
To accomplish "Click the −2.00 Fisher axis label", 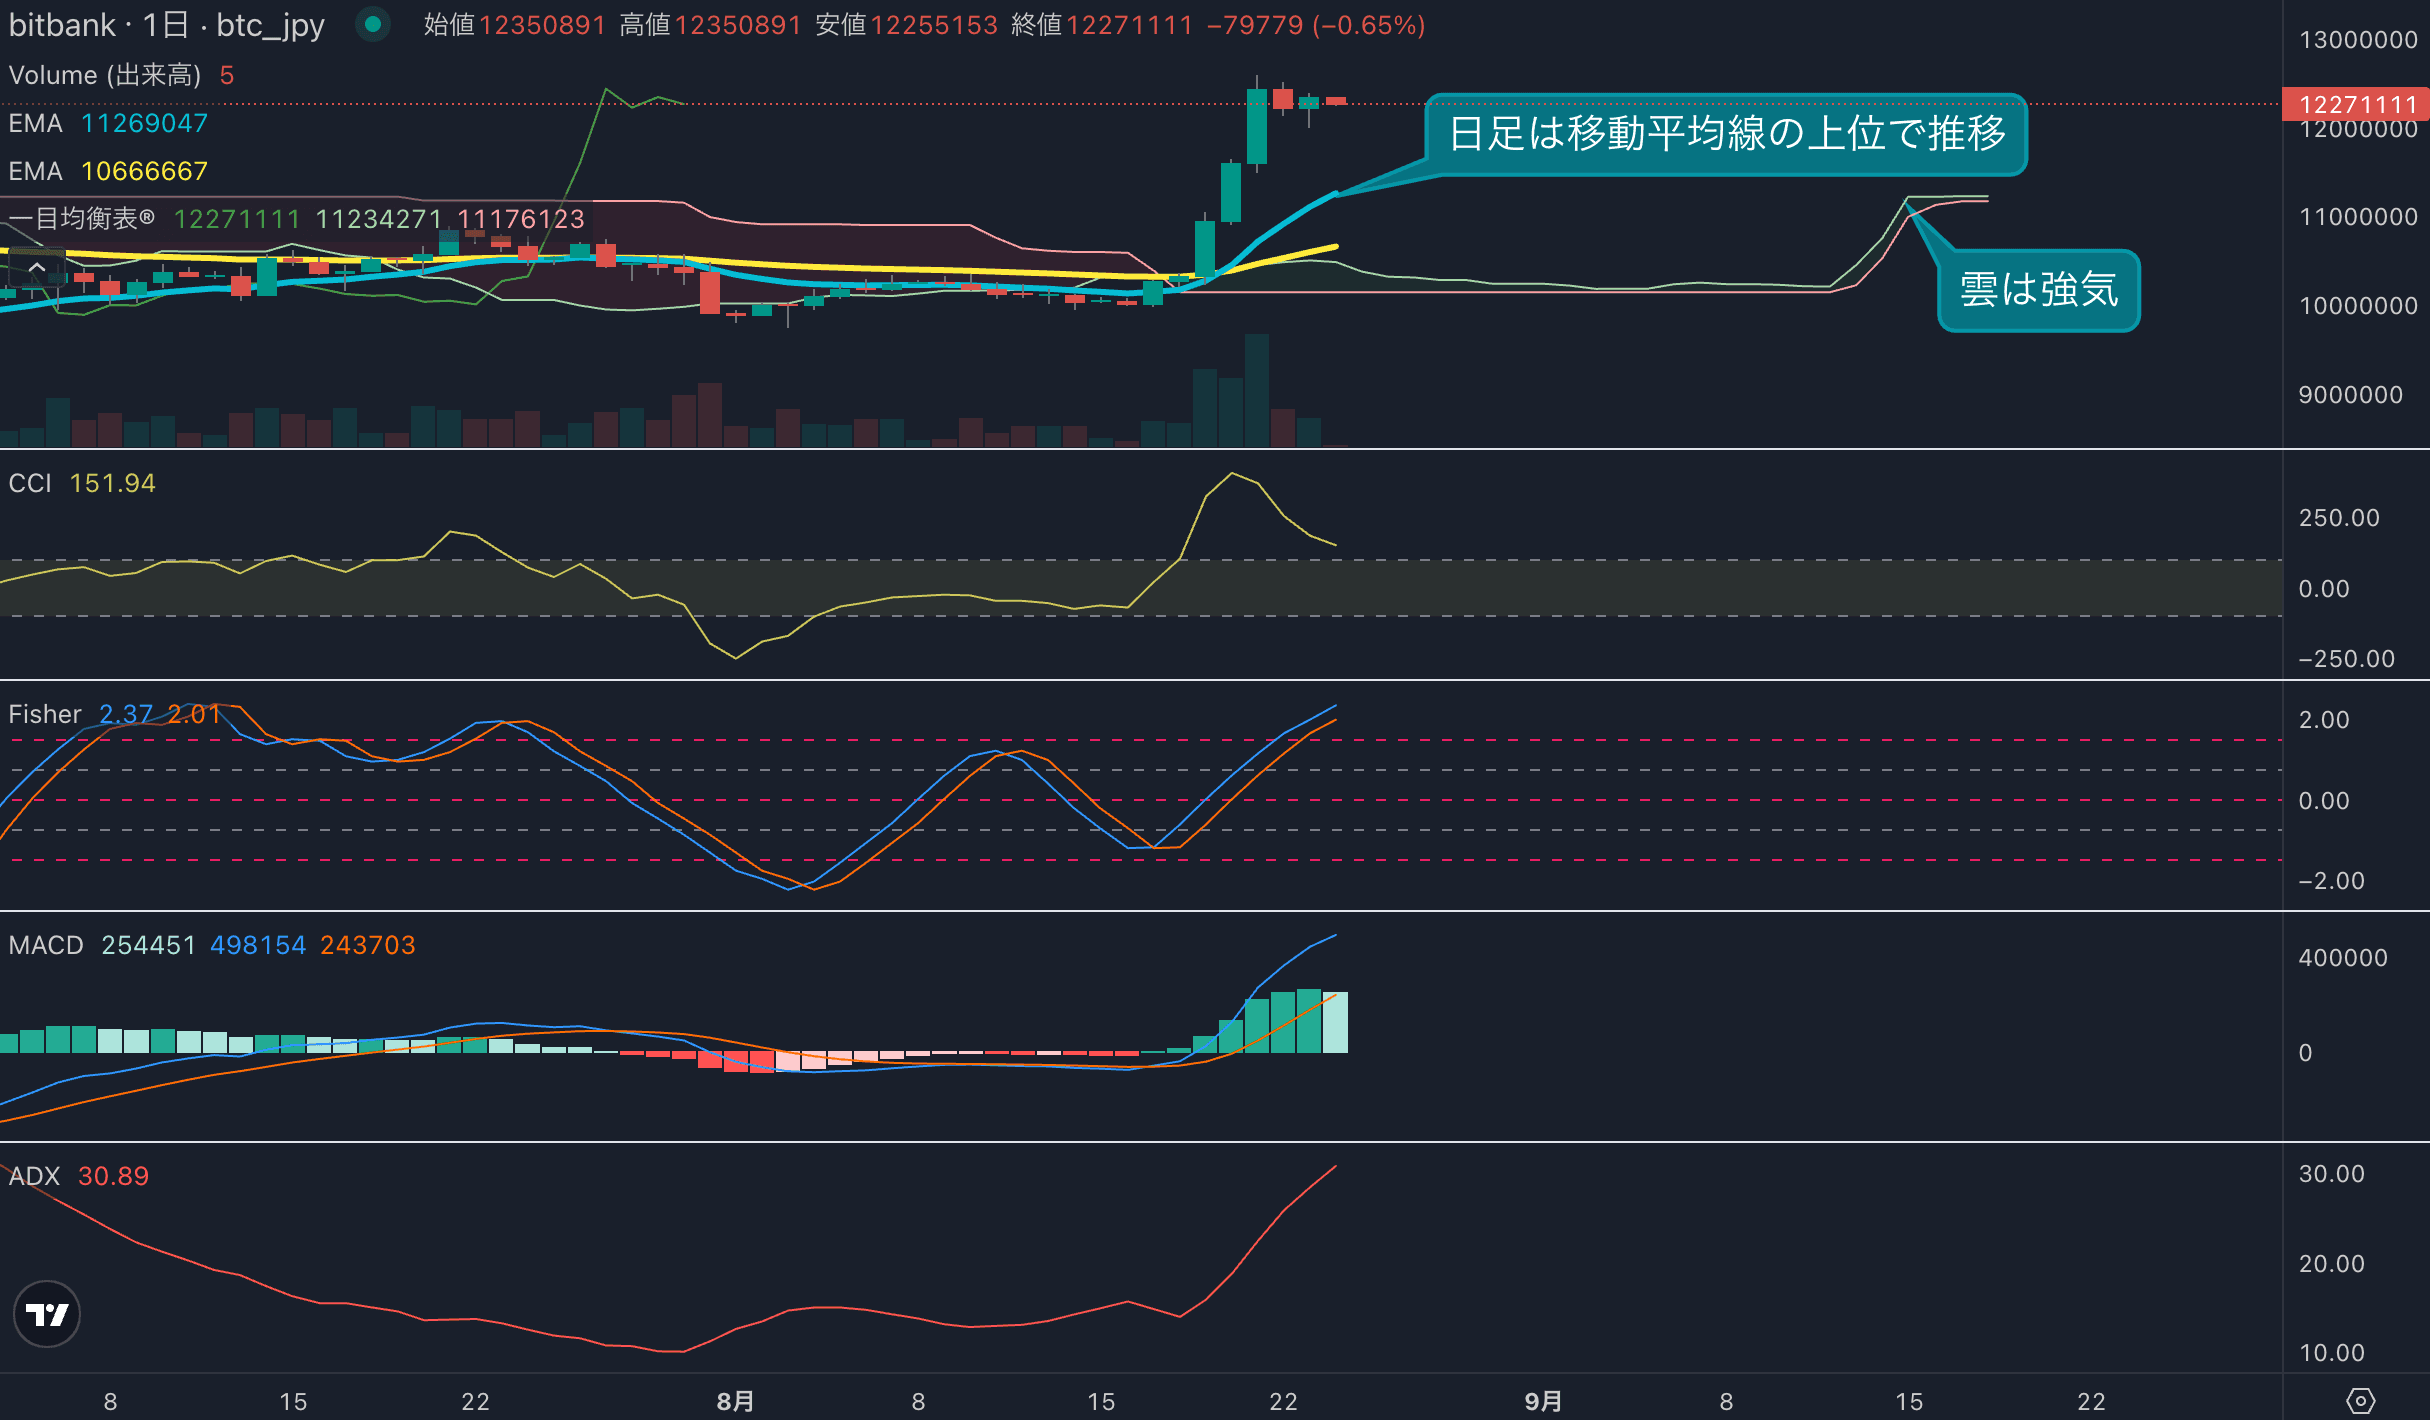I will 2331,881.
